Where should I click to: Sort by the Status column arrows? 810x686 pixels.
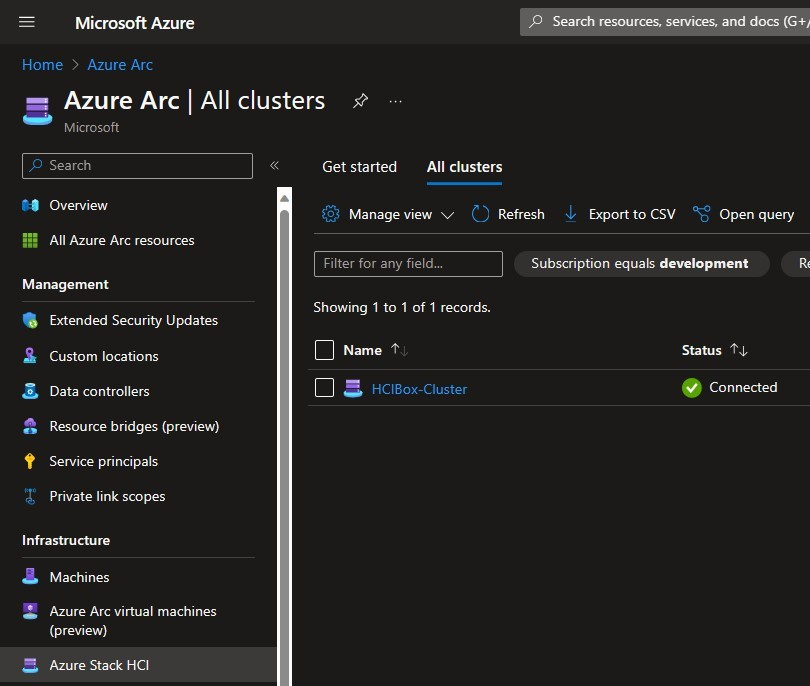[739, 350]
